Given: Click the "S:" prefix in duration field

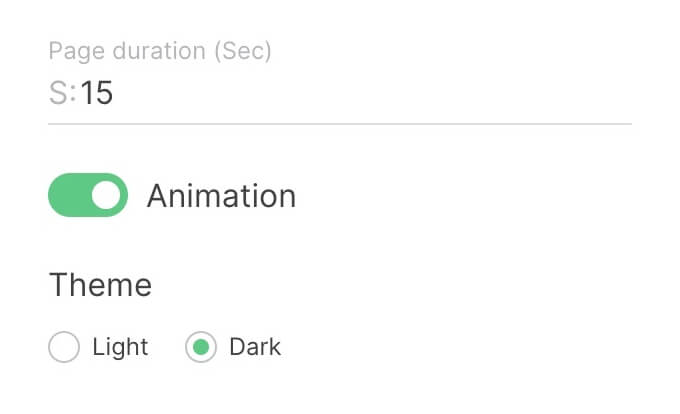Looking at the screenshot, I should click(x=62, y=94).
